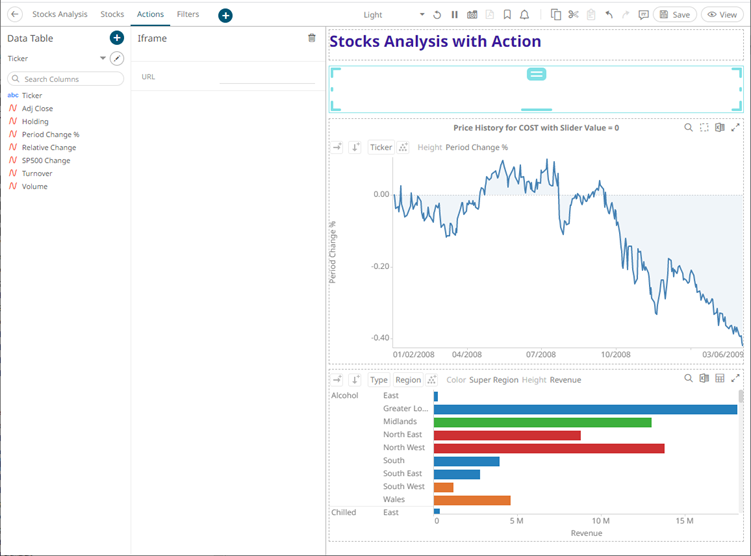Maximize the price history chart
Viewport: 751px width, 556px height.
point(736,128)
